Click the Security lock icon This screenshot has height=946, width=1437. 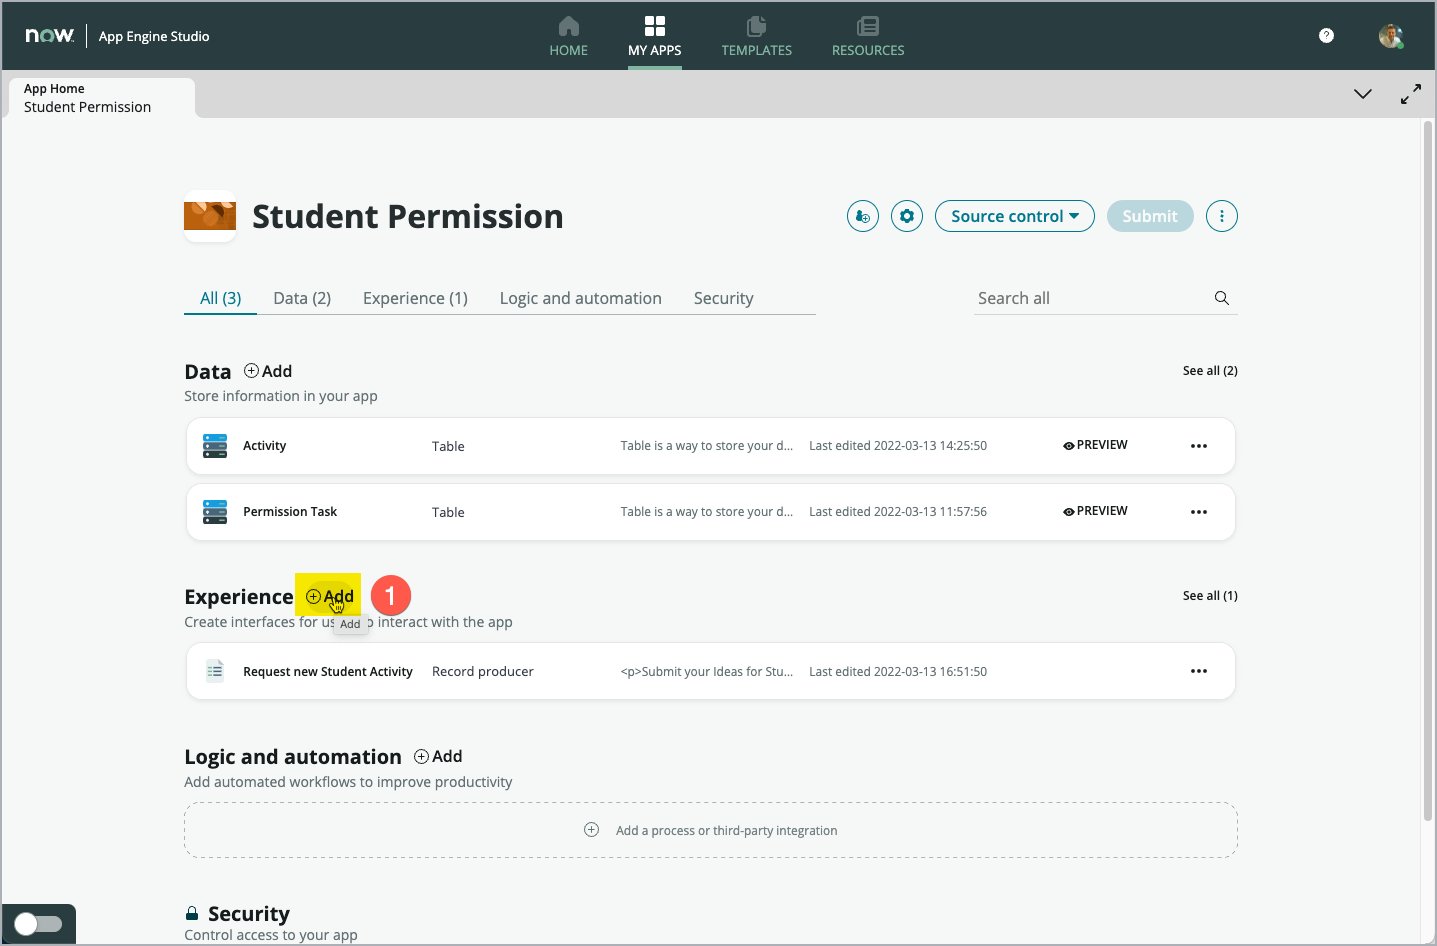[192, 913]
